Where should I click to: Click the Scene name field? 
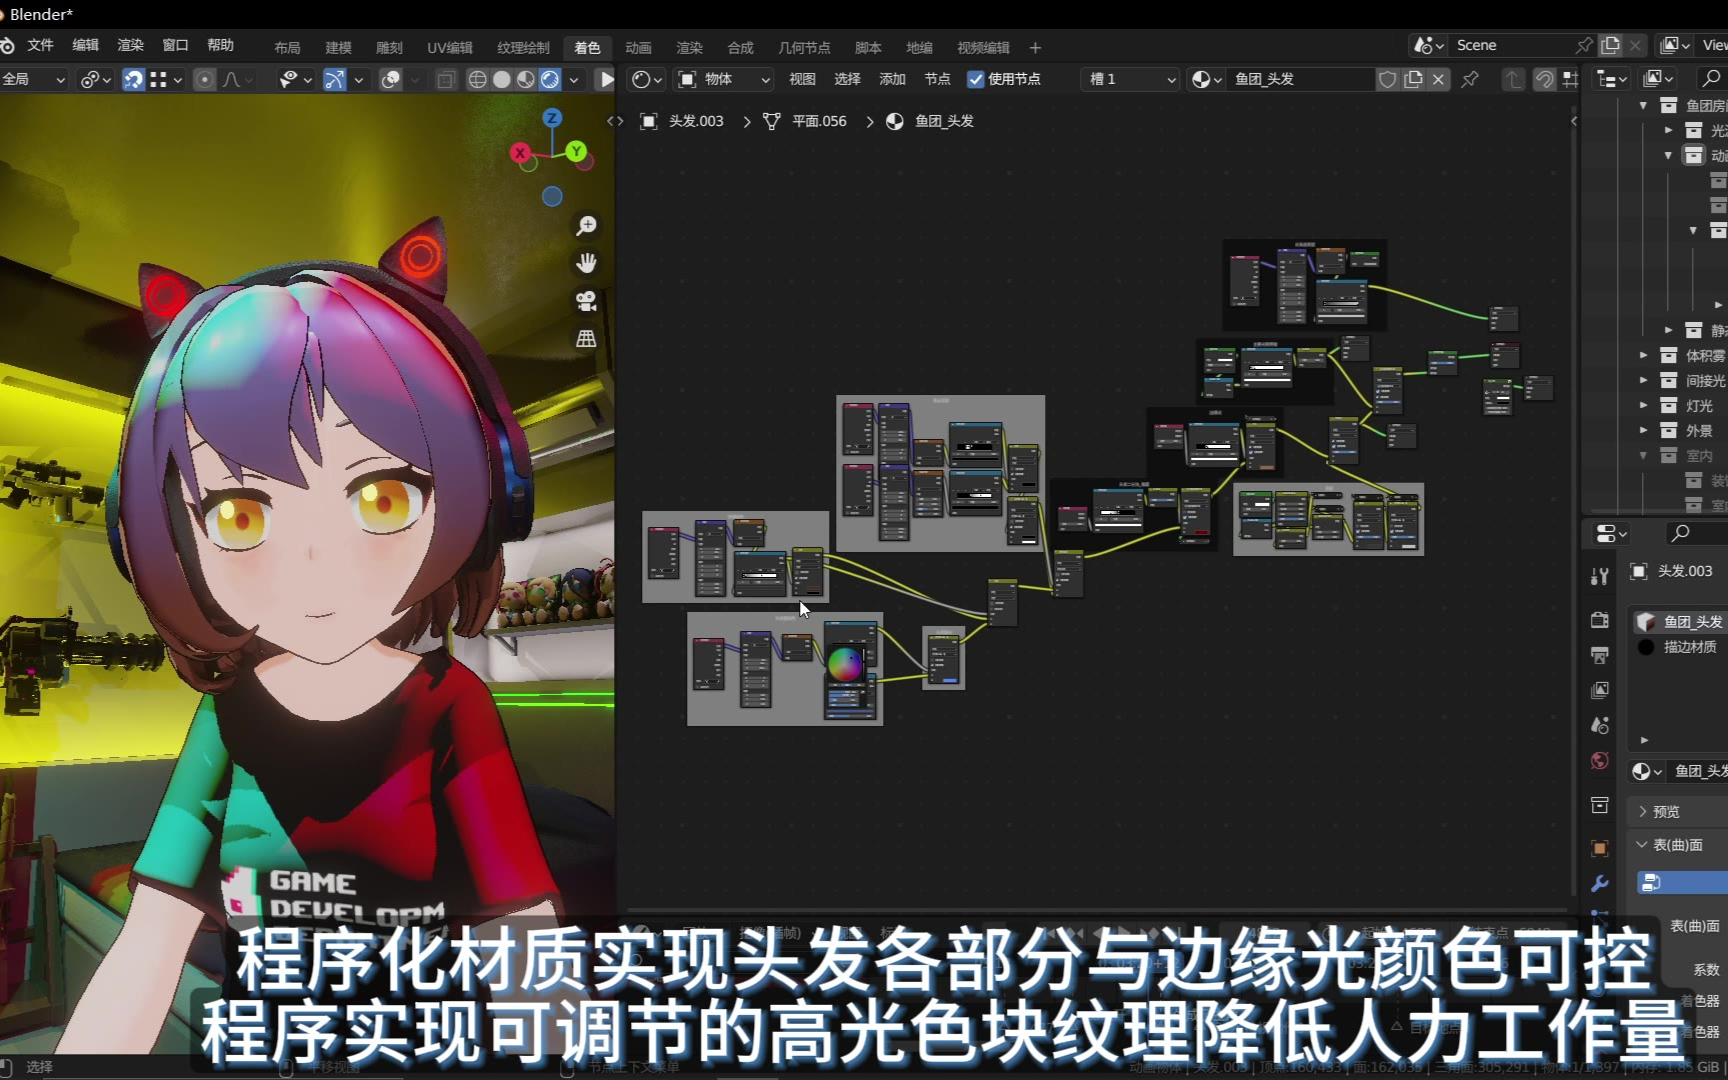tap(1510, 45)
